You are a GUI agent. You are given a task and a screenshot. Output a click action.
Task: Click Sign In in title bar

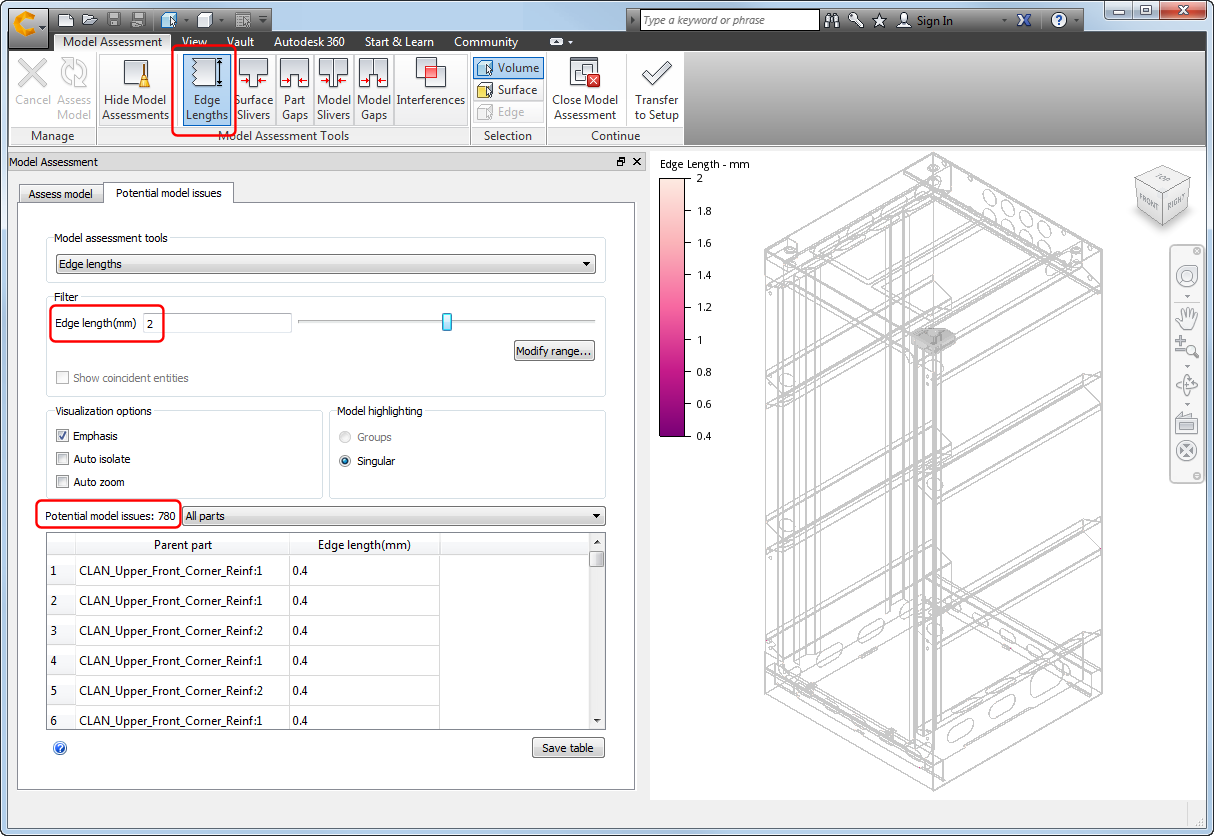click(935, 21)
